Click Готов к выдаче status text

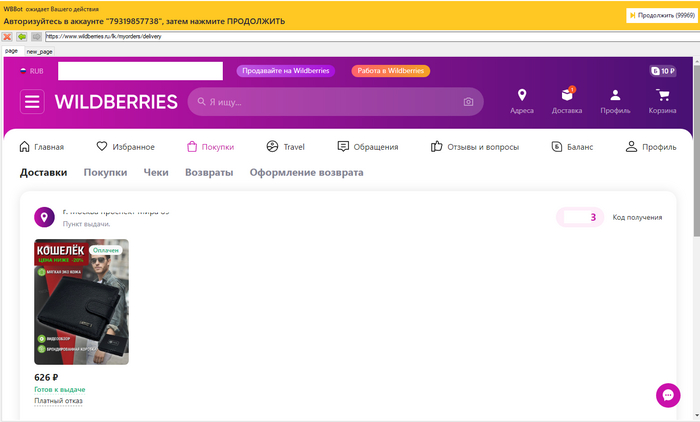click(60, 389)
